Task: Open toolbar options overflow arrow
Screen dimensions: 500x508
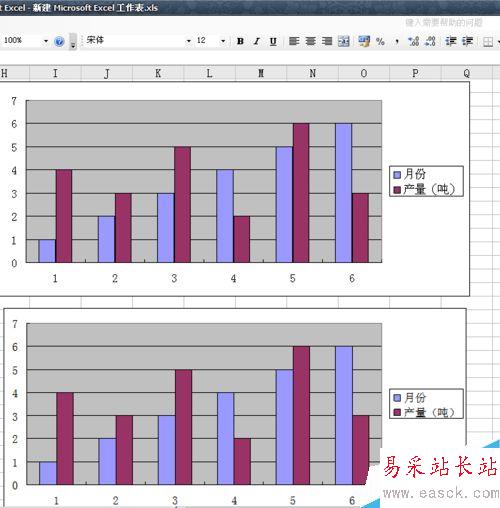Action: pos(73,42)
